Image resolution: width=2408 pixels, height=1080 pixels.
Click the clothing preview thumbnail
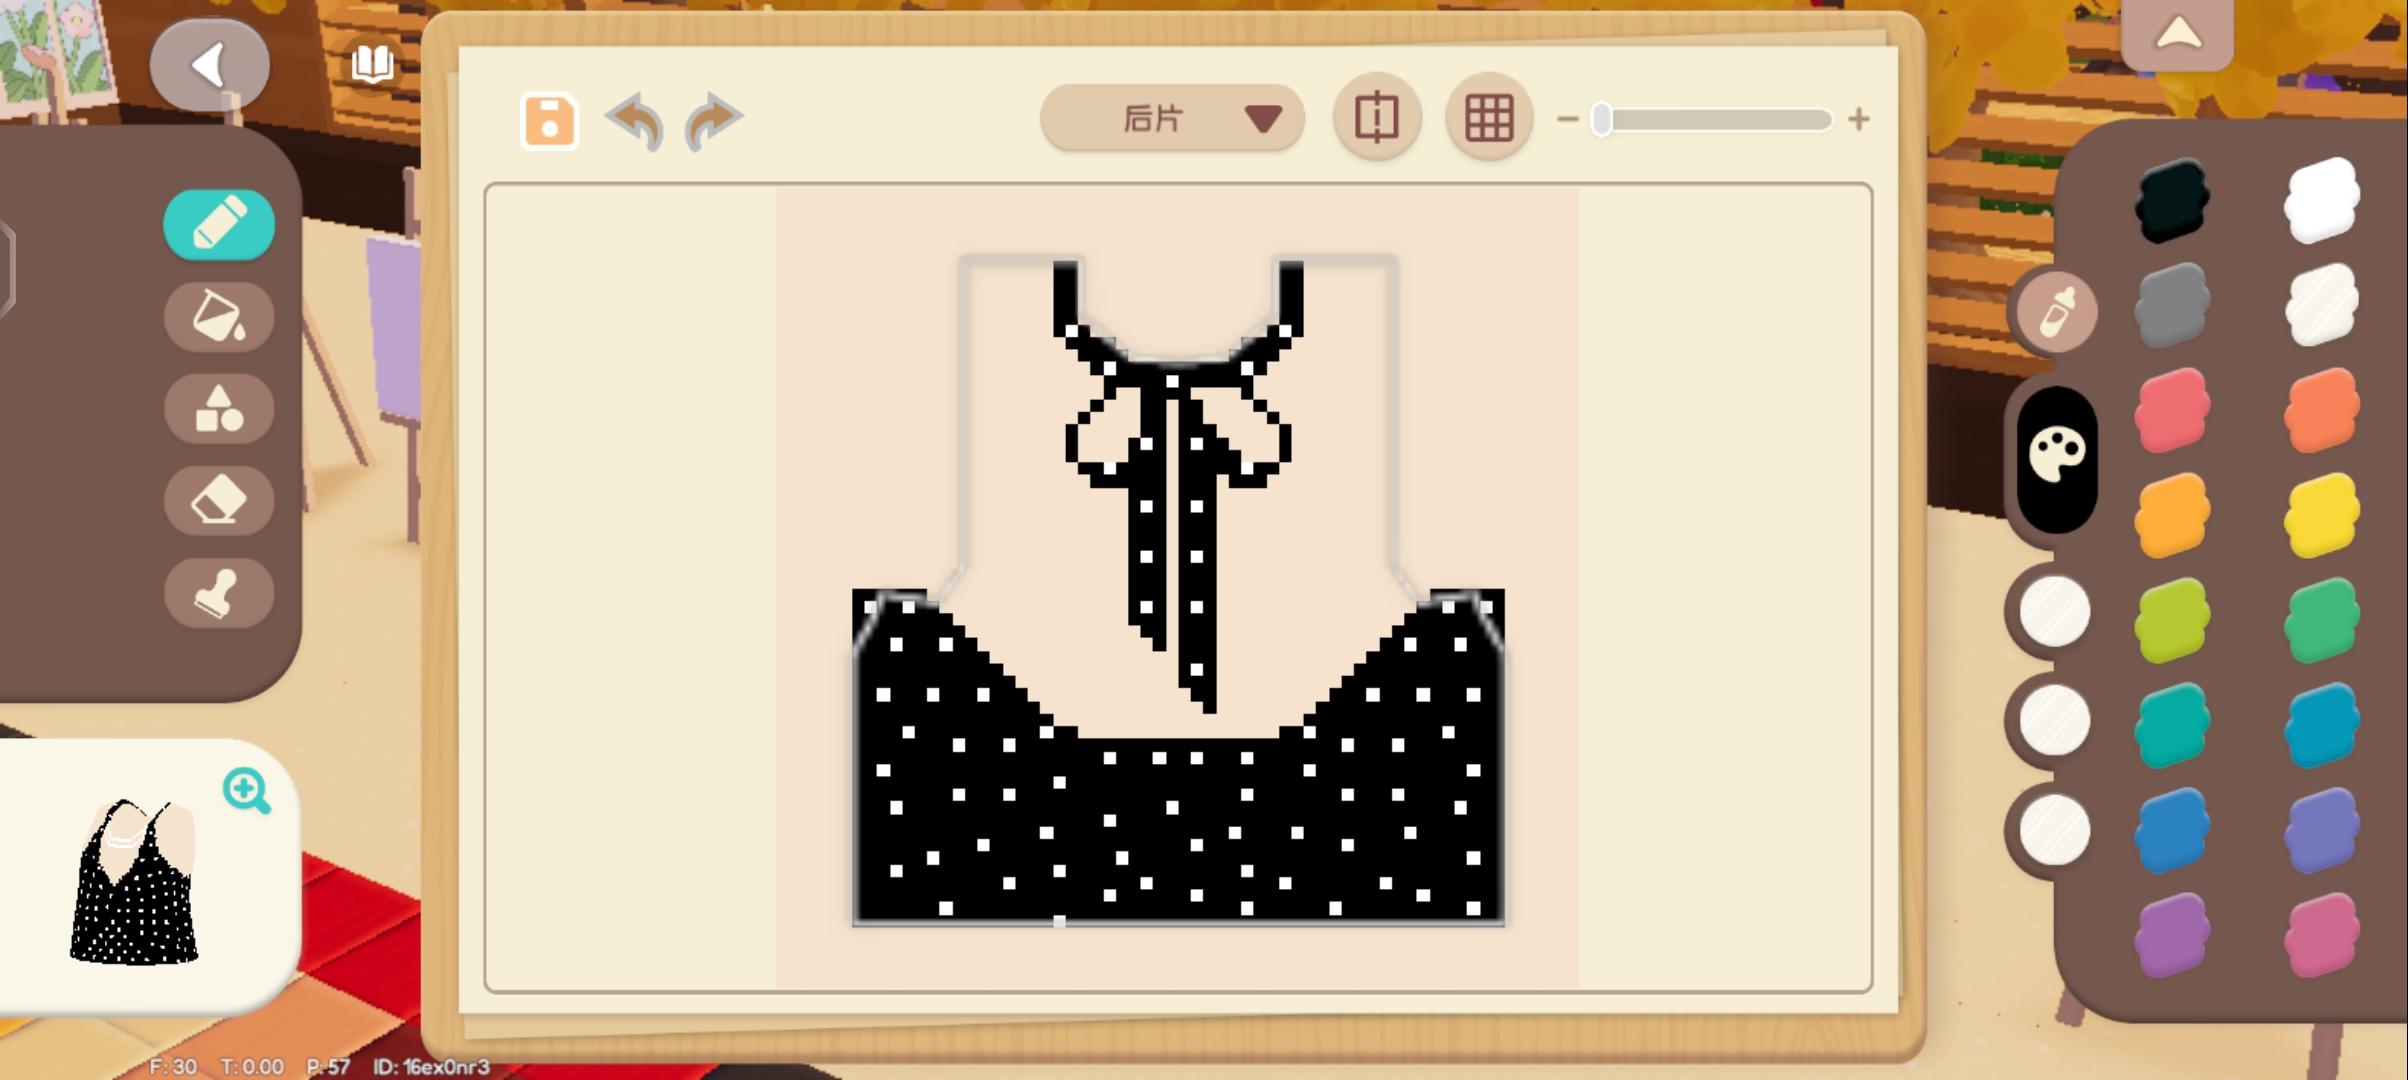135,882
